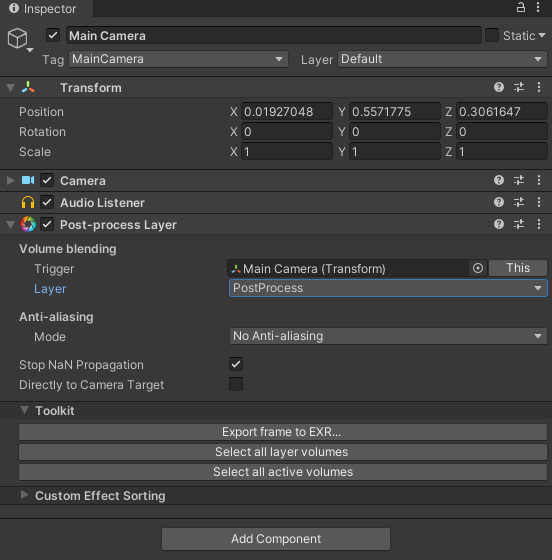Click the Scale Y value field
This screenshot has height=560, width=552.
click(x=395, y=152)
